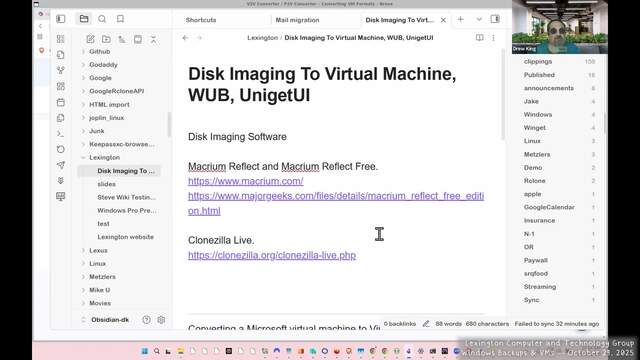This screenshot has width=640, height=360.
Task: Create a new folder in file explorer
Action: click(x=106, y=39)
